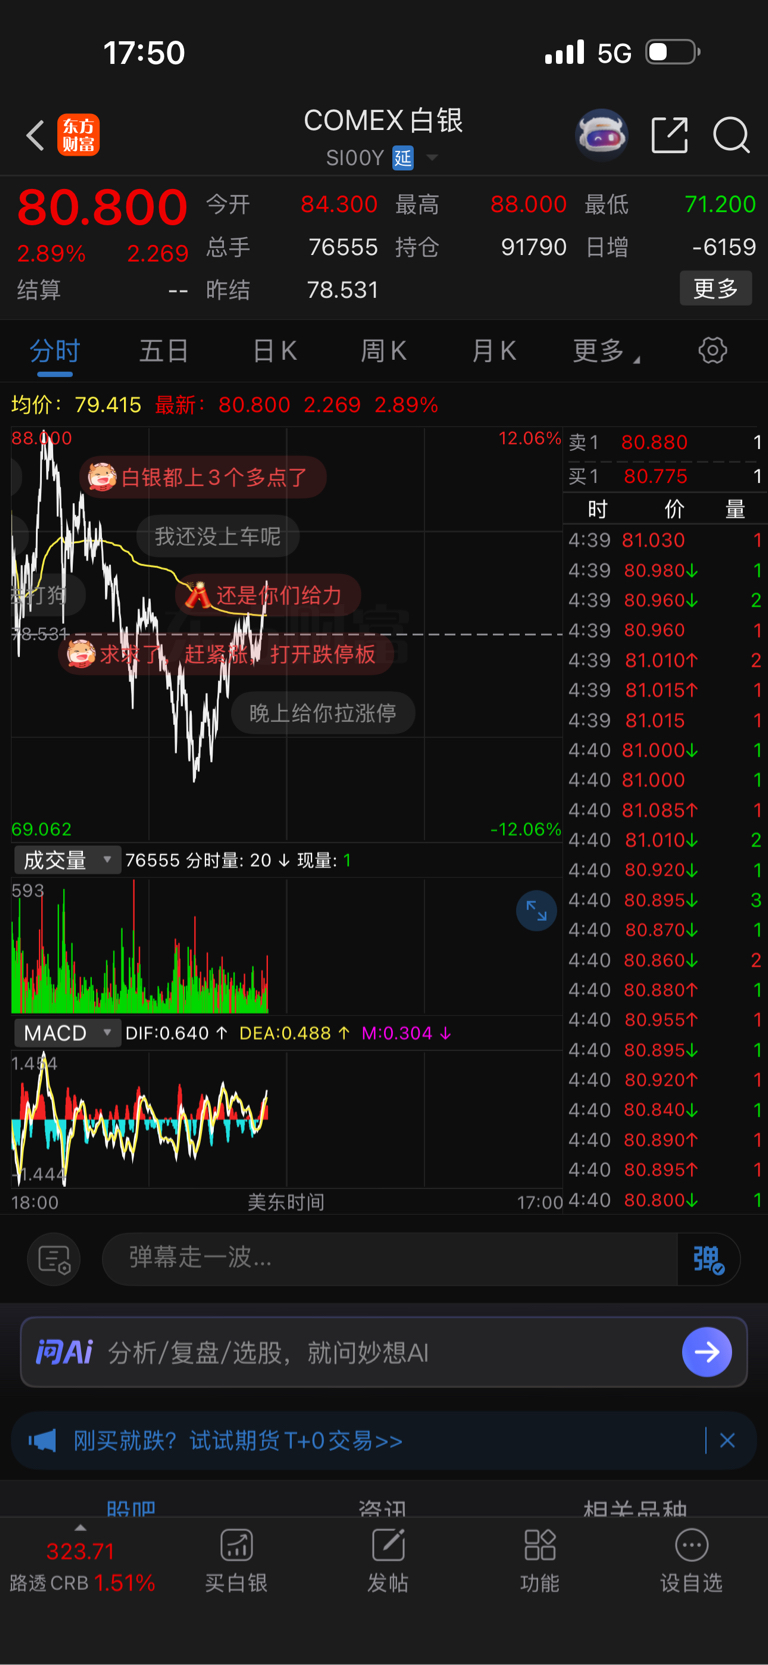Tap the 还是你们给力 comment bubble
This screenshot has height=1665, width=768.
coord(268,595)
